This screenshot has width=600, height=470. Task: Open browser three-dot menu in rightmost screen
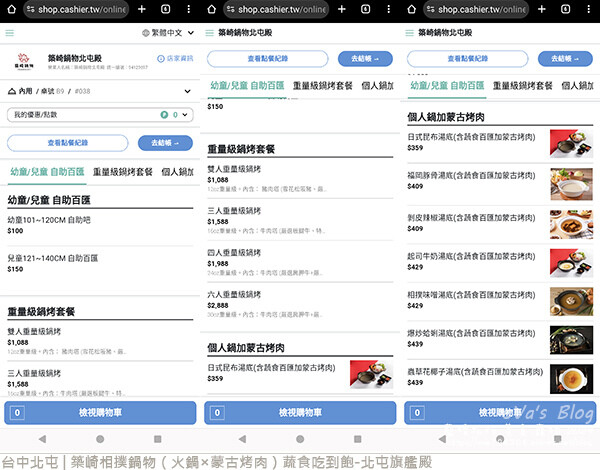pyautogui.click(x=587, y=9)
